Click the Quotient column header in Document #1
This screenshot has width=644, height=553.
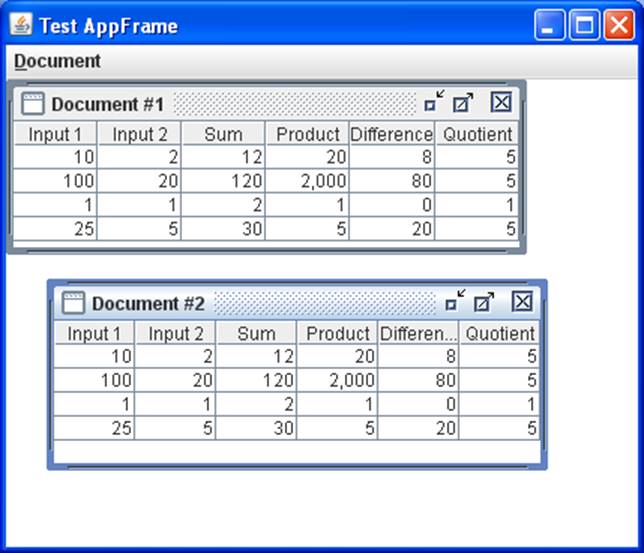click(x=477, y=134)
